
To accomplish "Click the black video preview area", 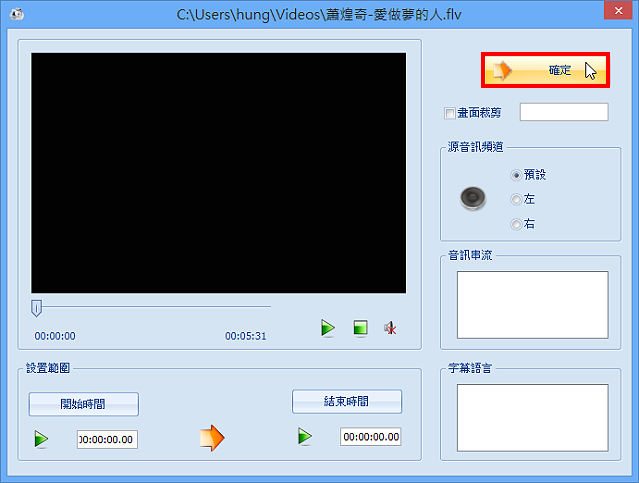I will (218, 173).
